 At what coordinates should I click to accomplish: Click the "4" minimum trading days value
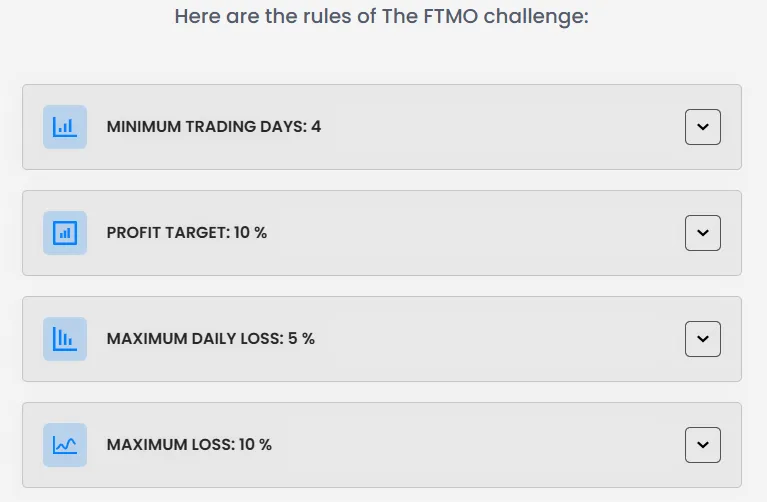pyautogui.click(x=316, y=127)
